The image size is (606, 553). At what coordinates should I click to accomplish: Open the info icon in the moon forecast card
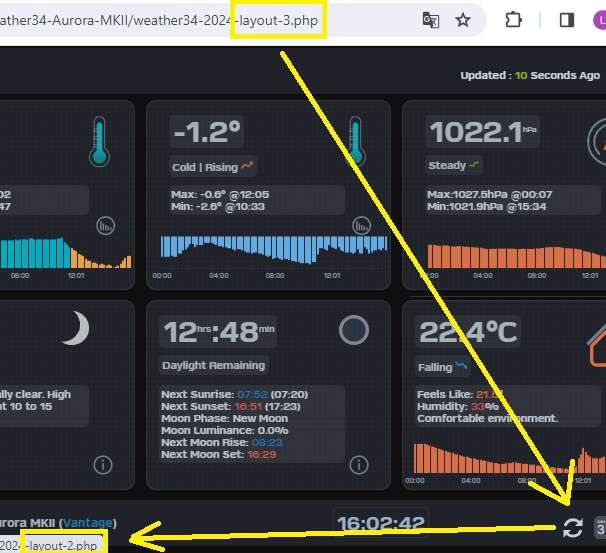click(x=103, y=465)
